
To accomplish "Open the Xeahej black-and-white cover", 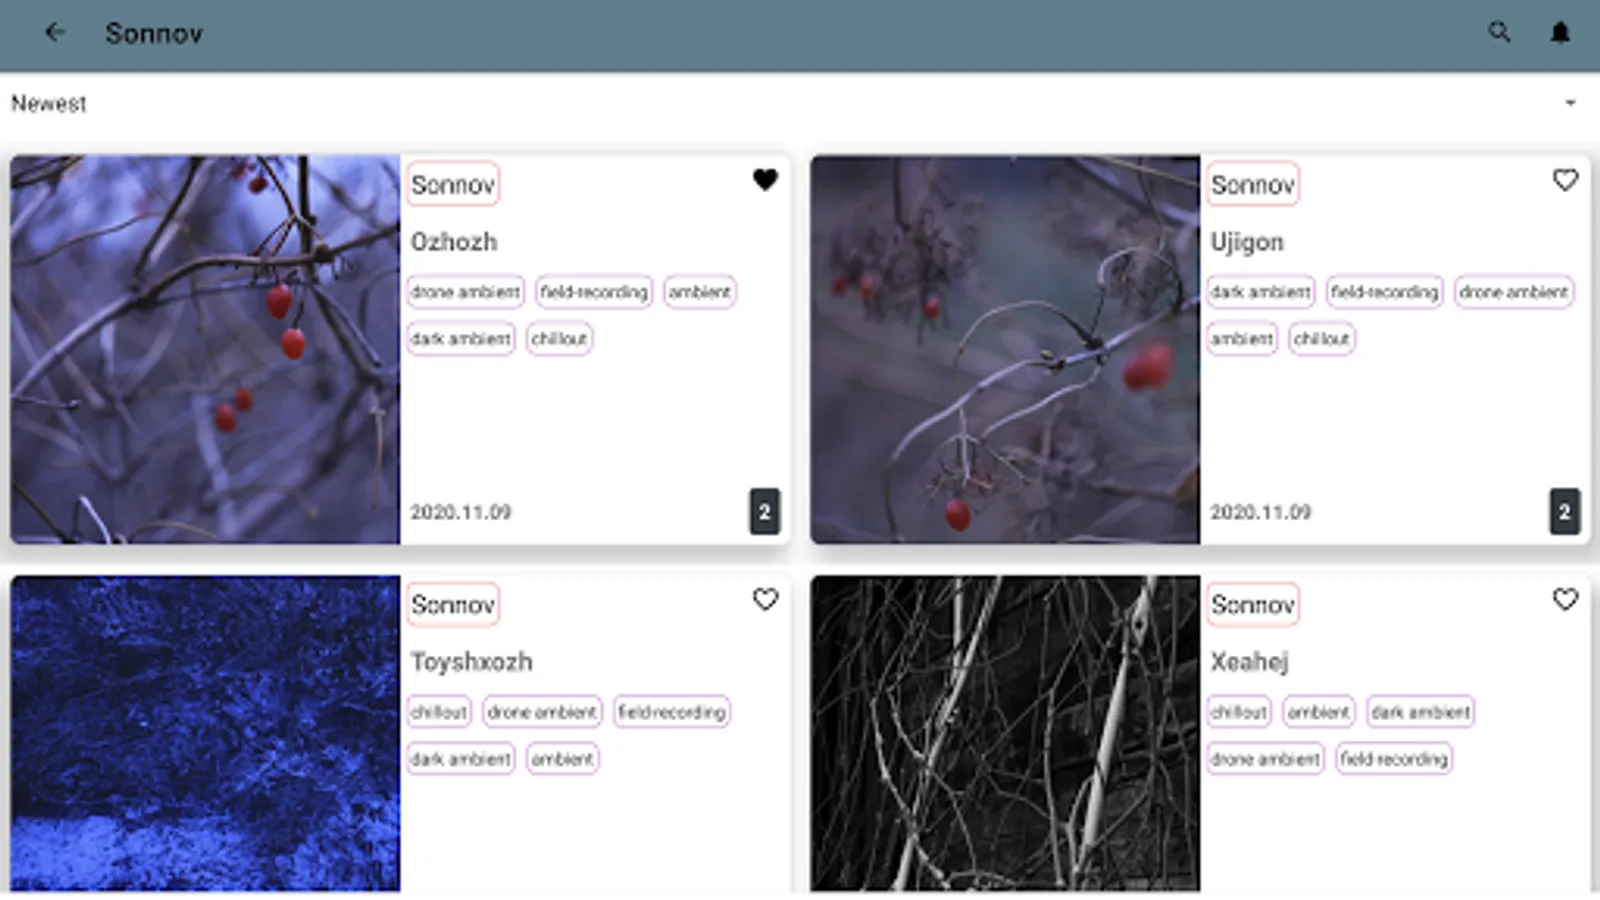I will (x=1005, y=733).
